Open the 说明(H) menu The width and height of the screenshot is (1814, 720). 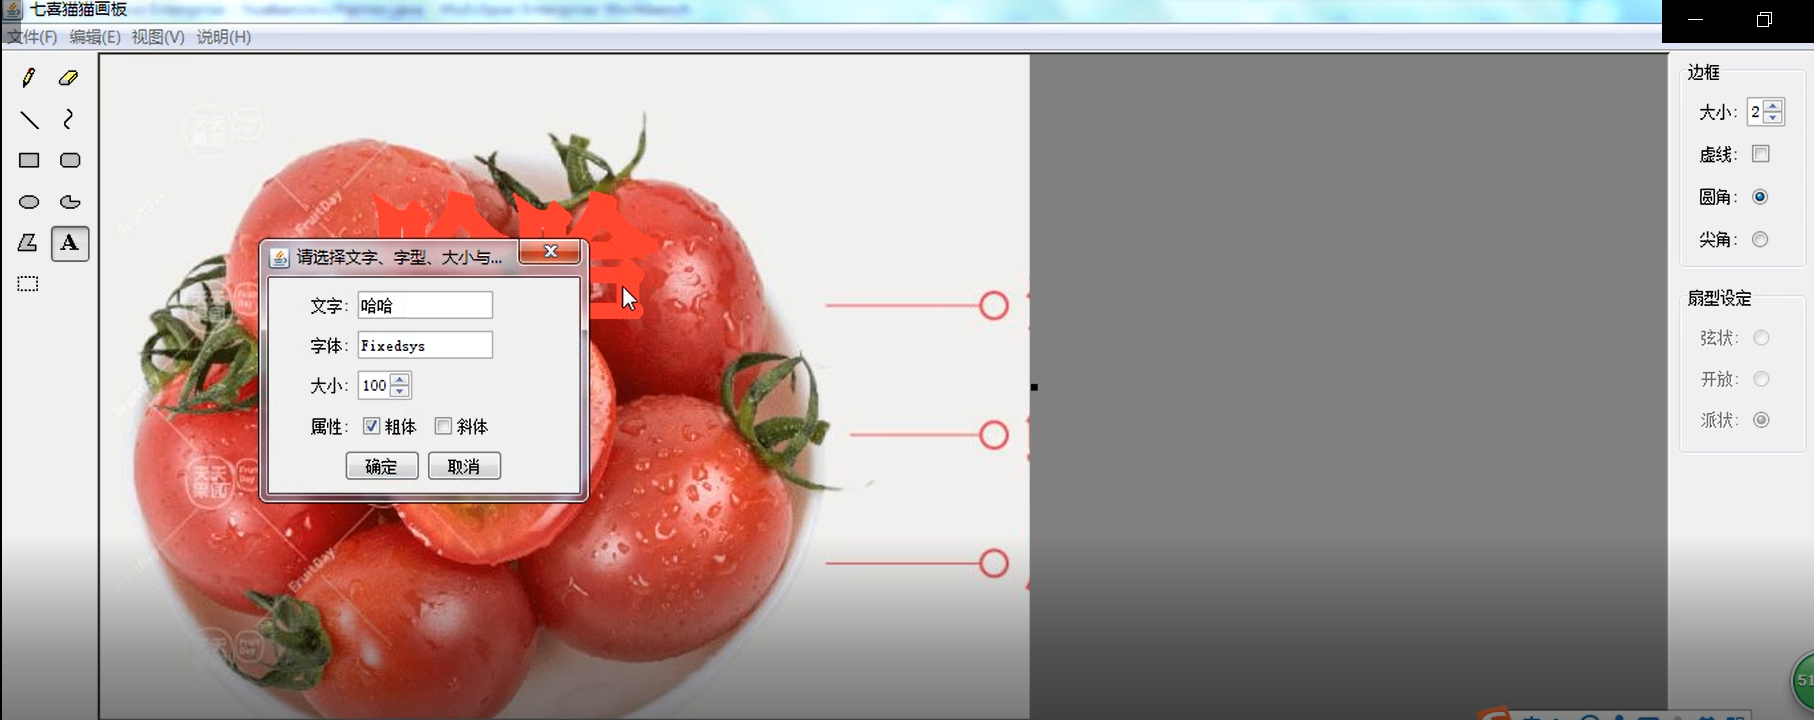point(224,37)
